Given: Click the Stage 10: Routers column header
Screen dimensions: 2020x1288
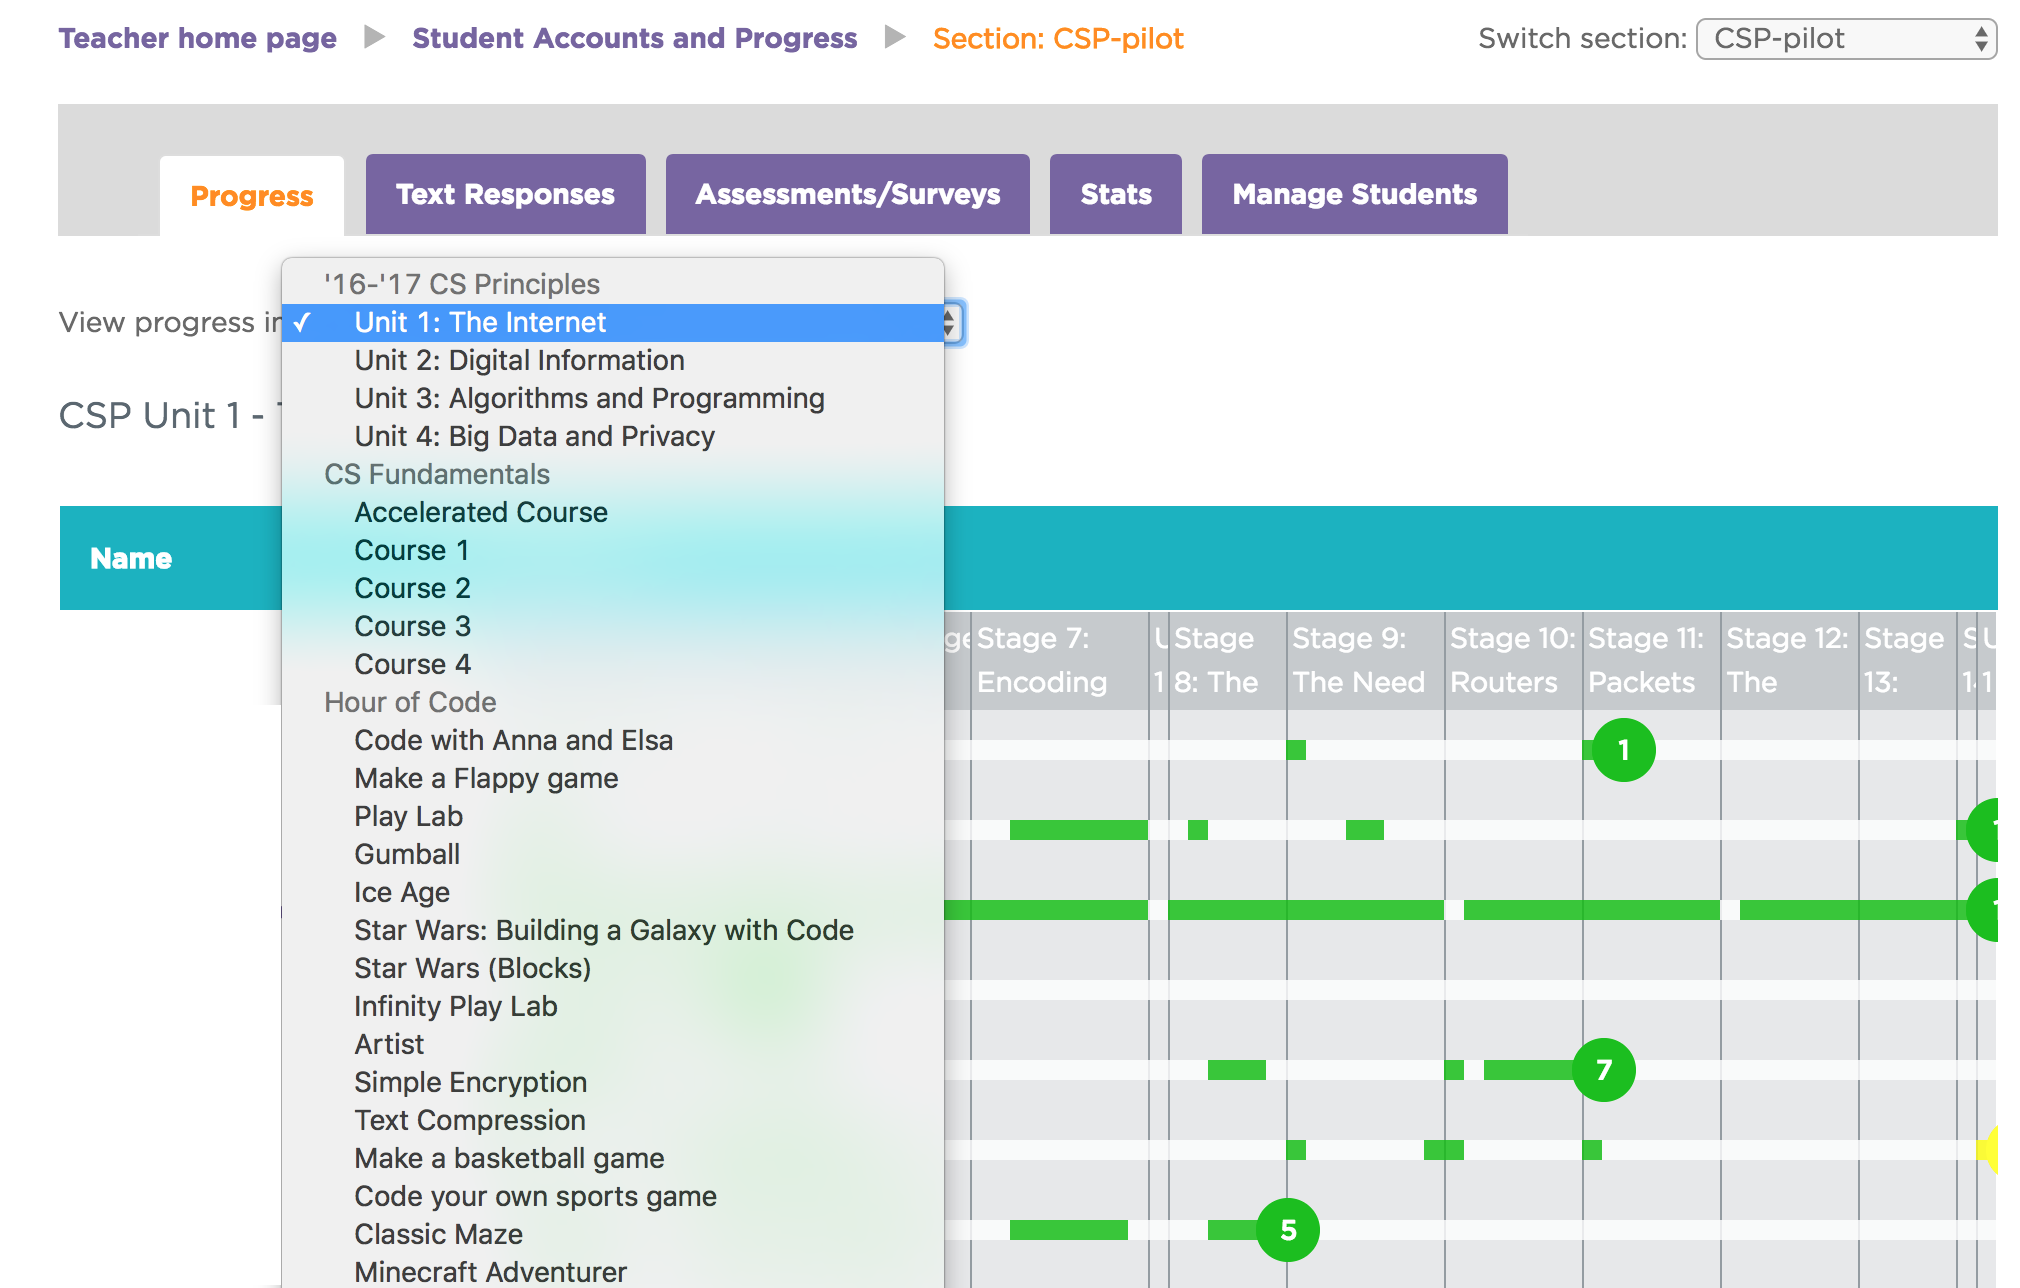Looking at the screenshot, I should 1511,660.
